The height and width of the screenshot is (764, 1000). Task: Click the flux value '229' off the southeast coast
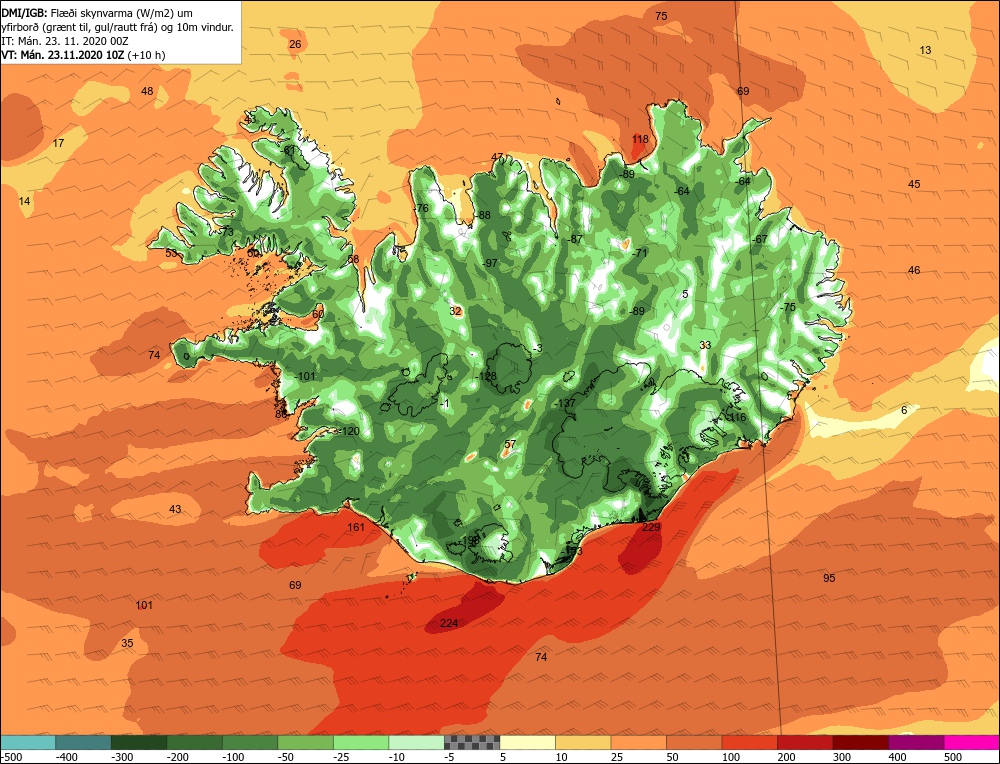(651, 527)
